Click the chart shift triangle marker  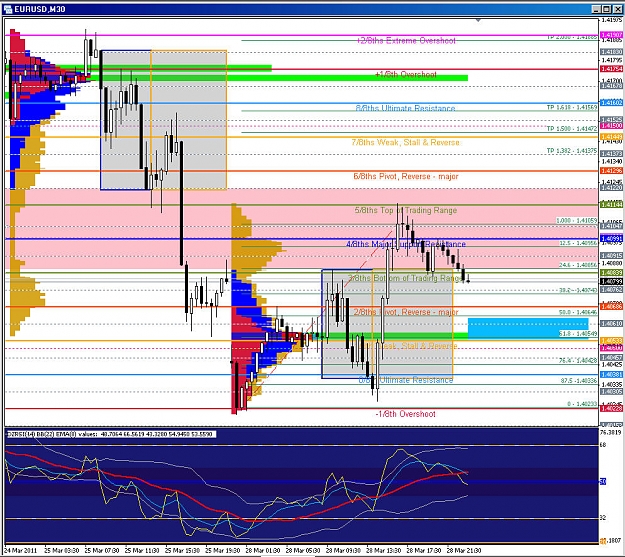click(x=478, y=20)
